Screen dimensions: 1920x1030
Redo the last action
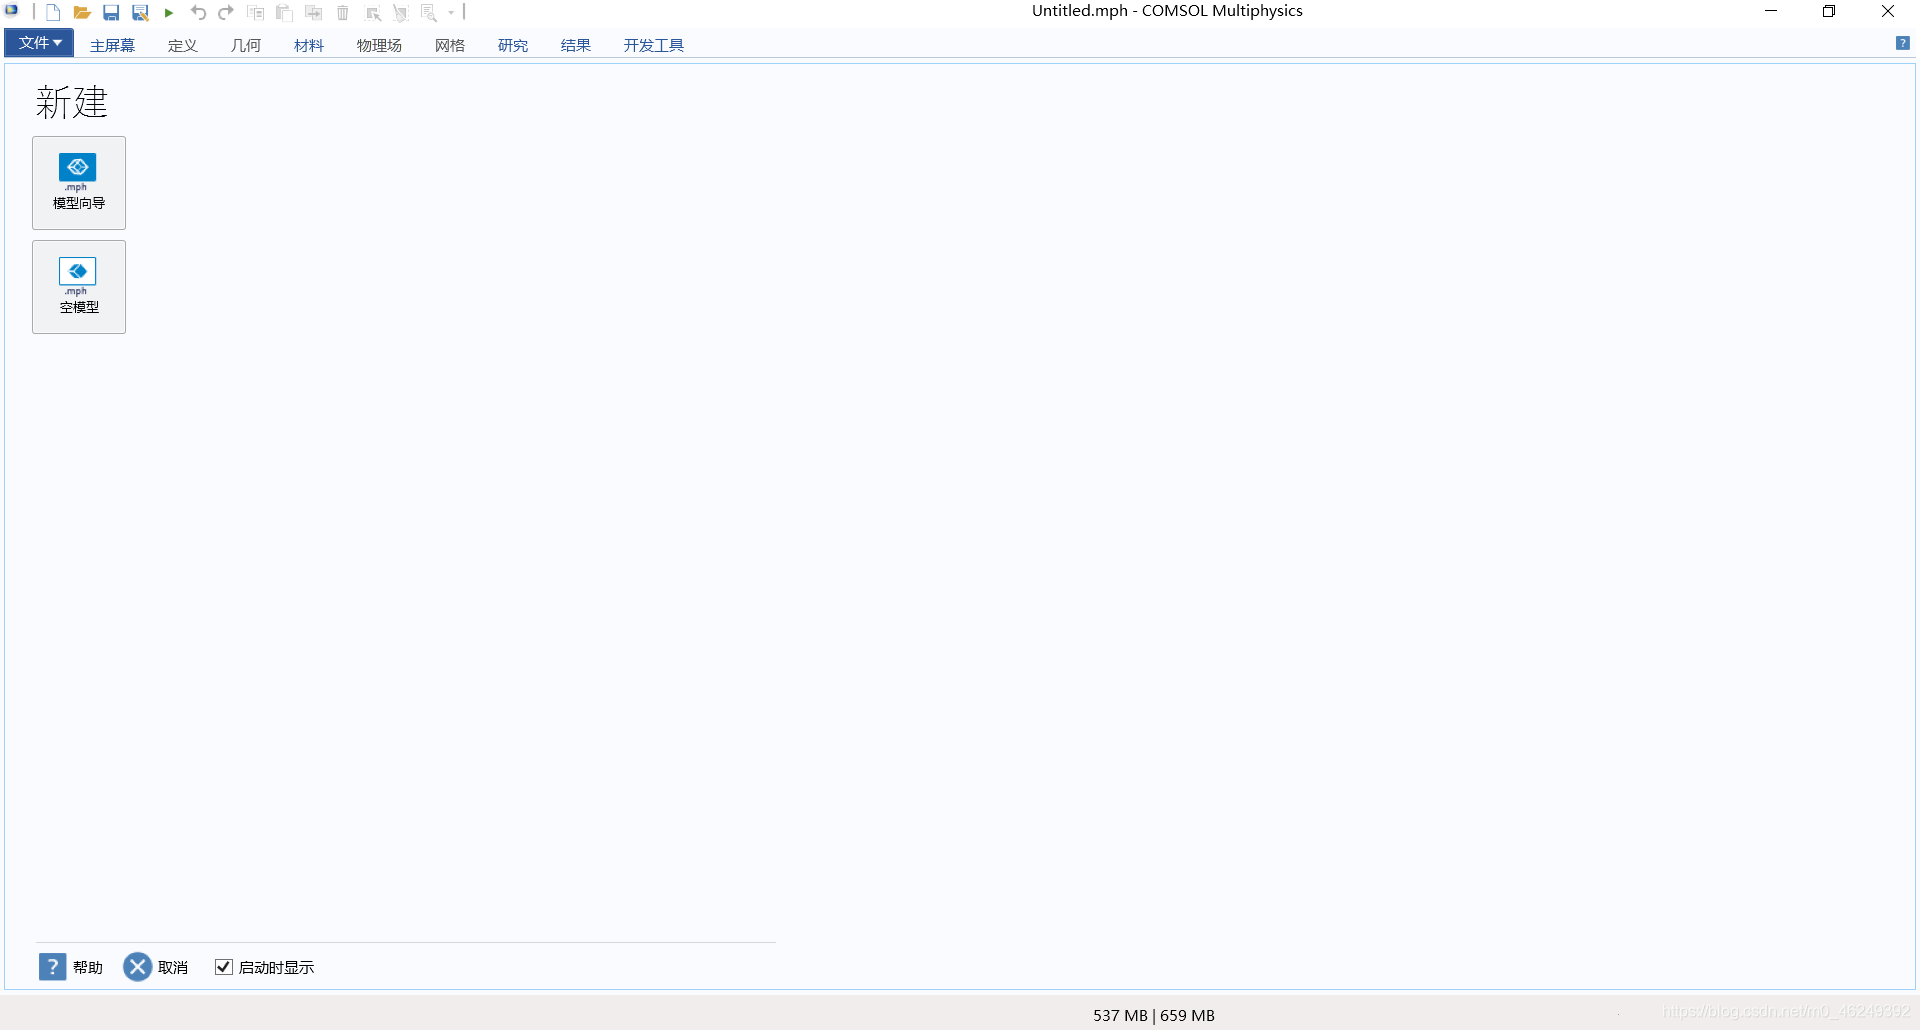pyautogui.click(x=226, y=12)
